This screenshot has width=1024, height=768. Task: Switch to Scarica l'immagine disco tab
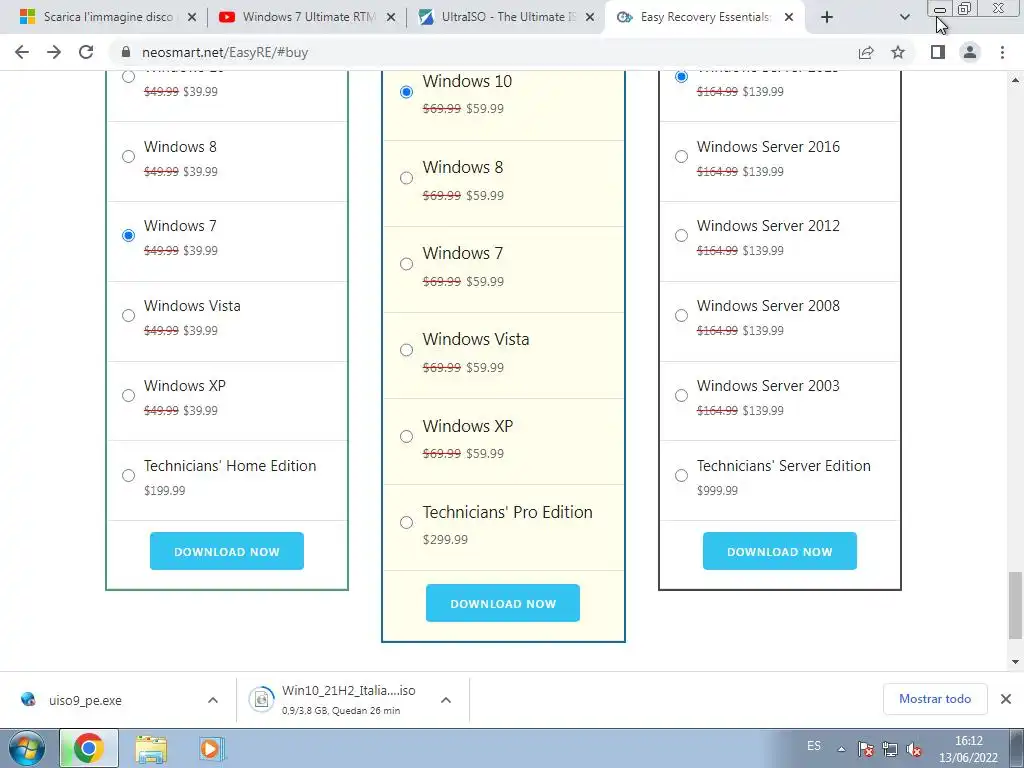[x=108, y=17]
